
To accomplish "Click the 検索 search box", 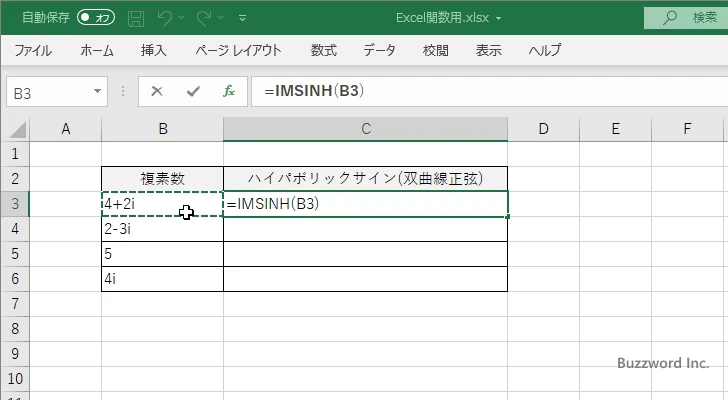I will (686, 18).
